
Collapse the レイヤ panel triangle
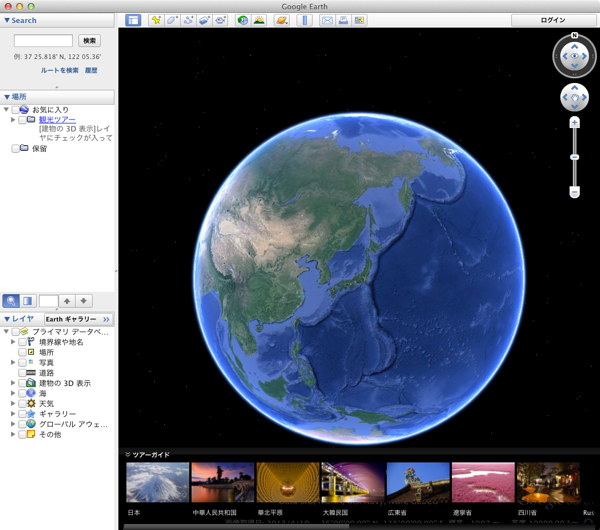pos(7,319)
